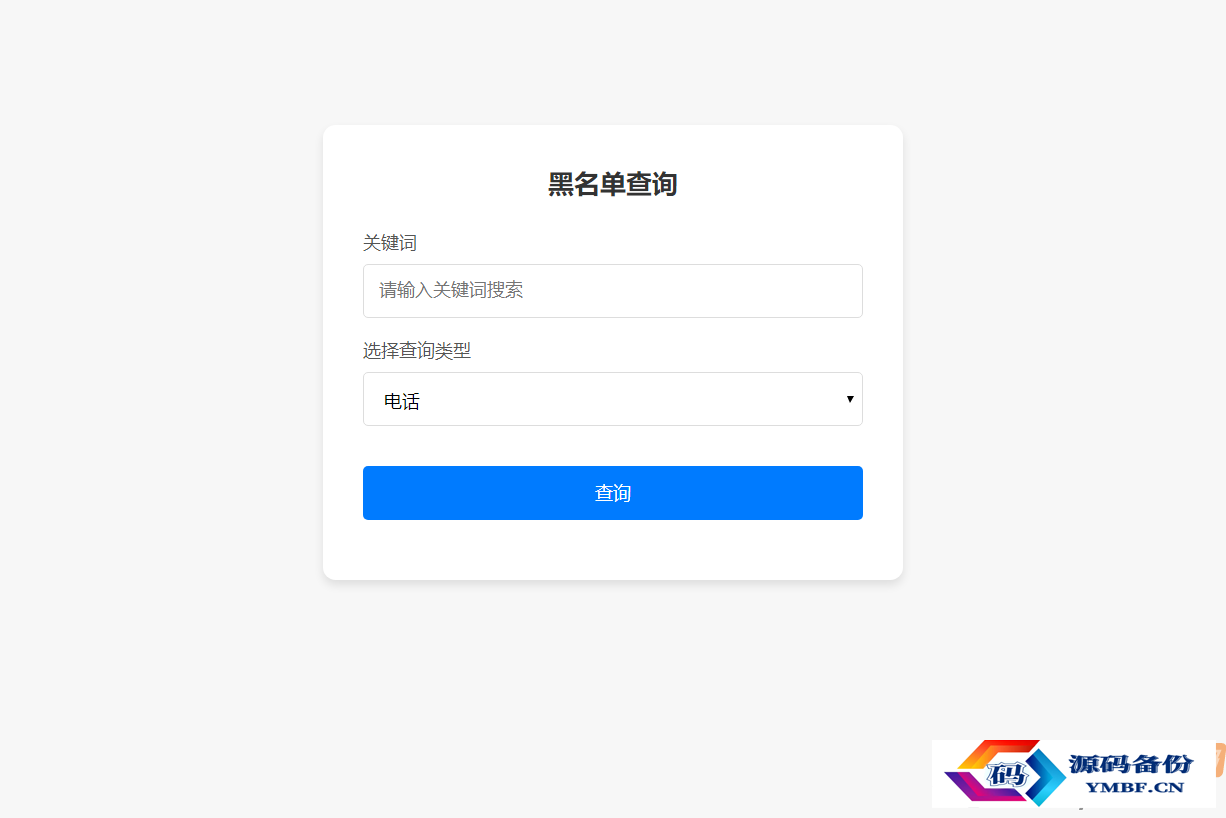Expand the 选择查询类型 dropdown
This screenshot has width=1226, height=818.
(613, 399)
